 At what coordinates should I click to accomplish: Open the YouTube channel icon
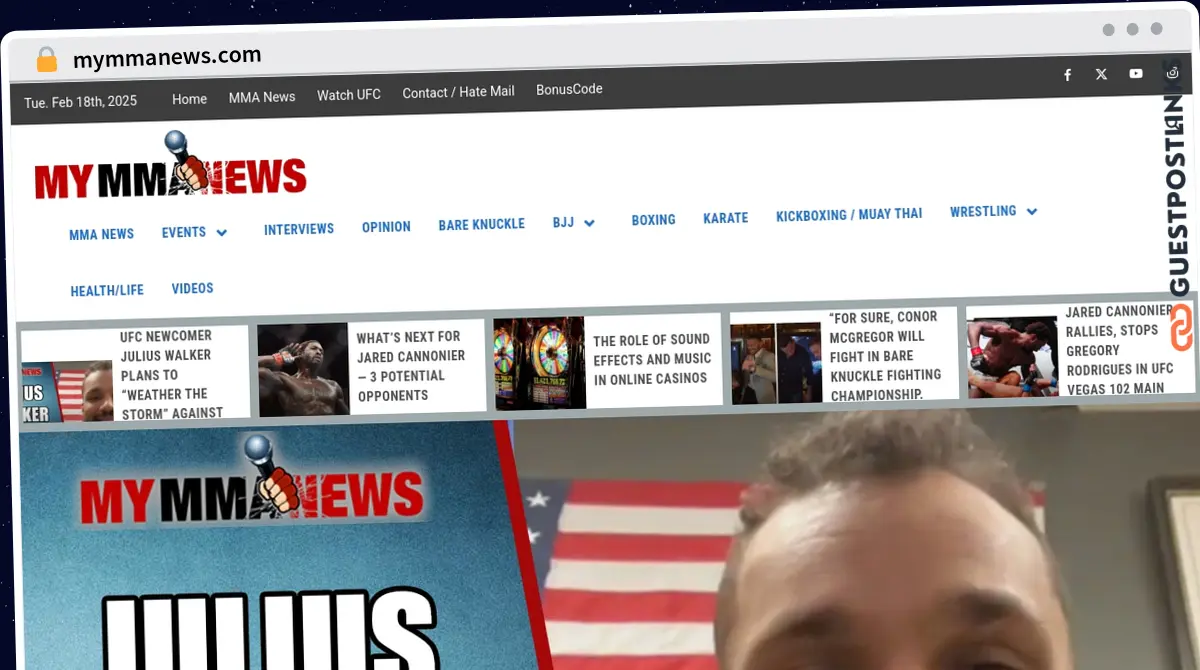coord(1135,74)
